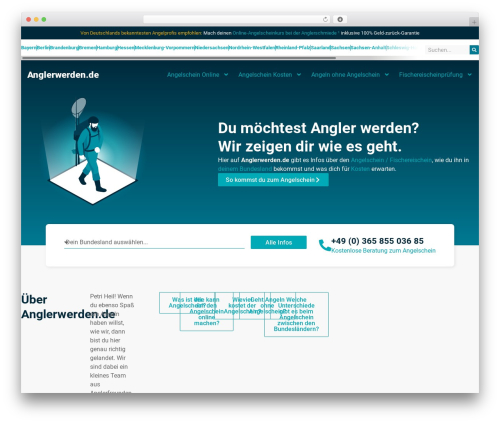Screen dimensions: 500x423
Task: Open the 'Dein Bundesland auswählen' selector
Action: point(154,242)
